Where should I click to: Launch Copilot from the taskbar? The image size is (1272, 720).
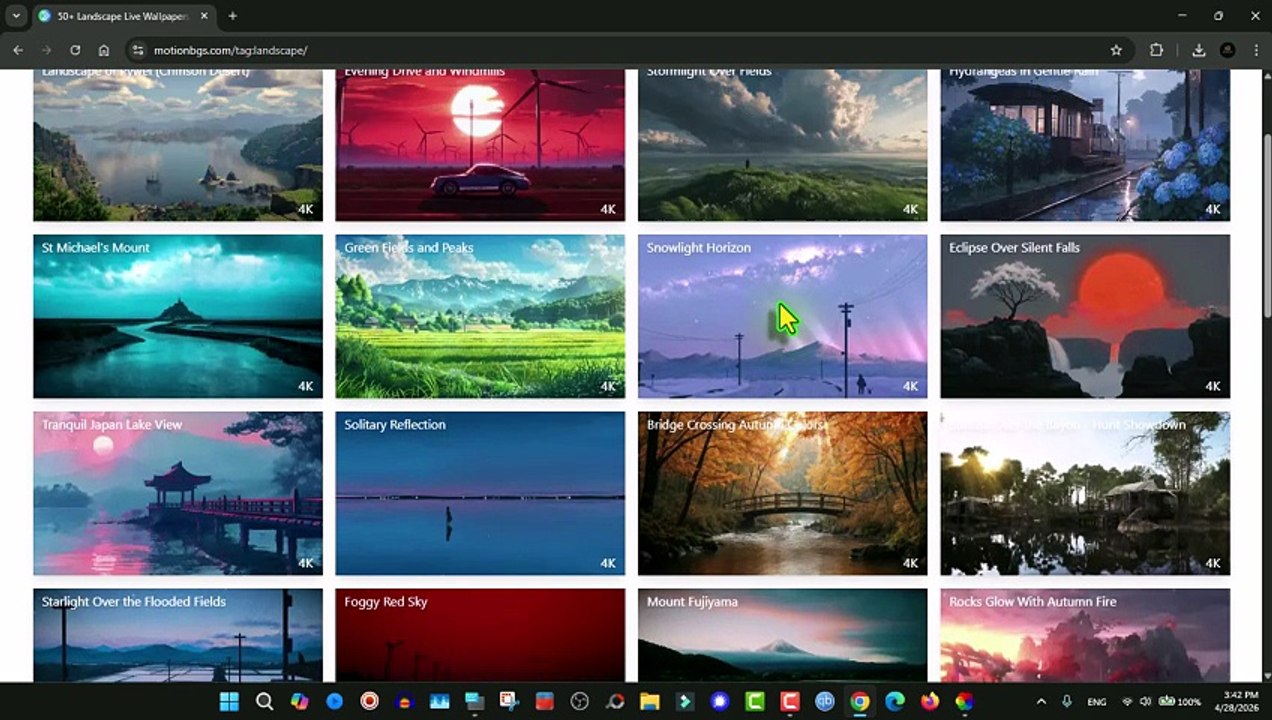[x=299, y=701]
